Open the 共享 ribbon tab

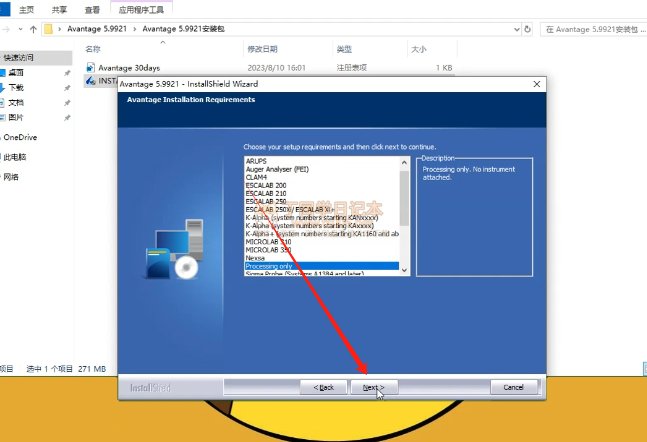pos(59,9)
